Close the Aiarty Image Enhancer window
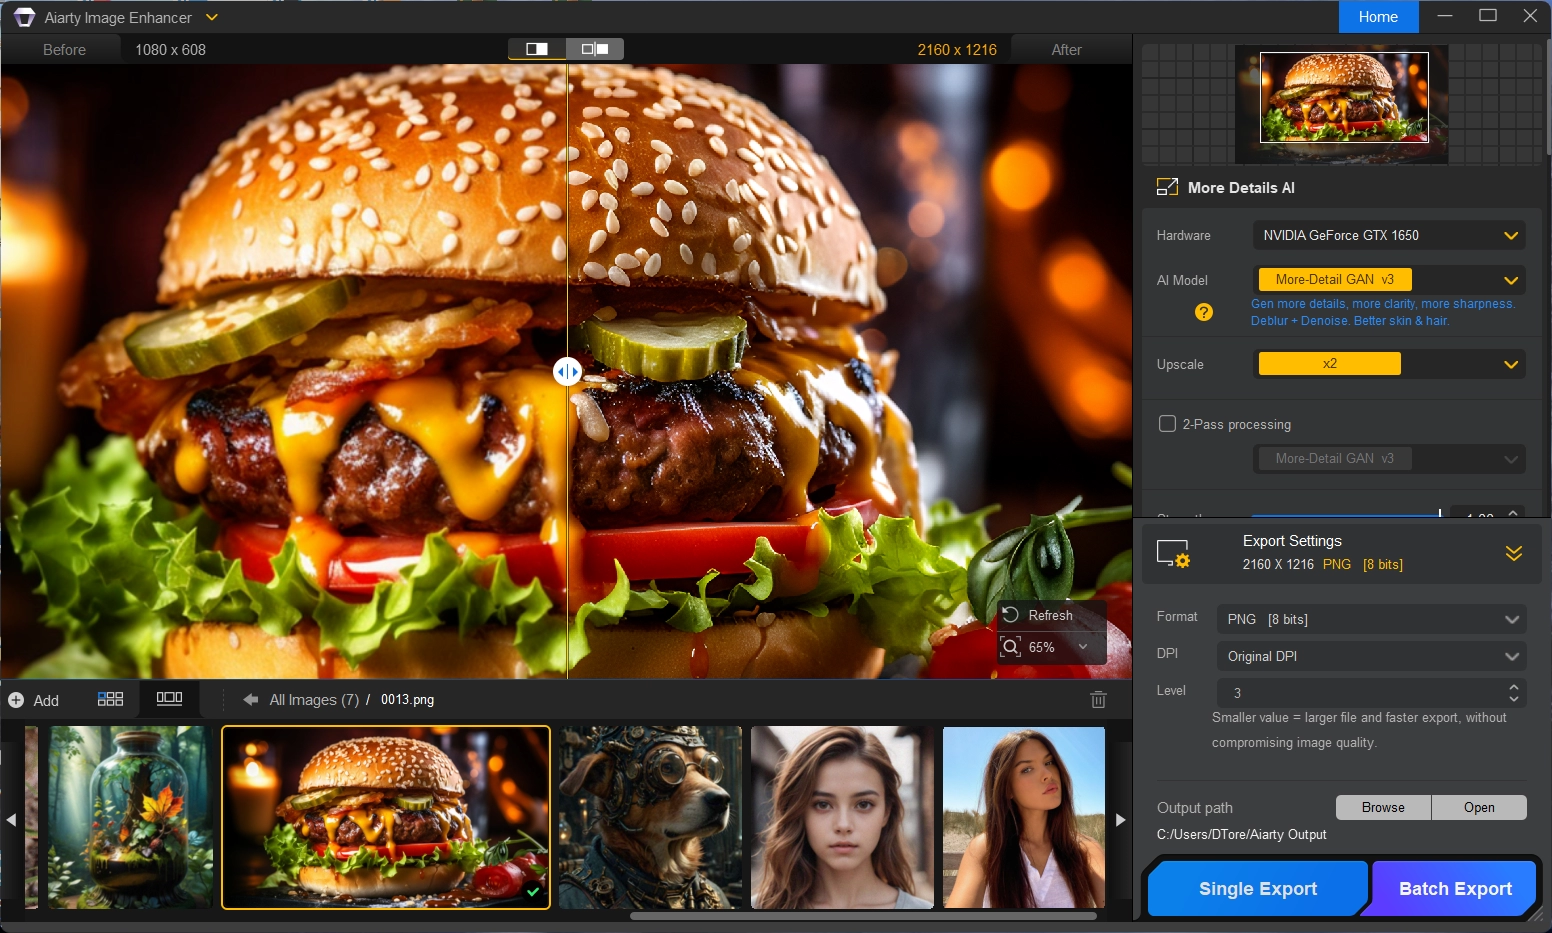This screenshot has width=1552, height=933. (x=1530, y=16)
